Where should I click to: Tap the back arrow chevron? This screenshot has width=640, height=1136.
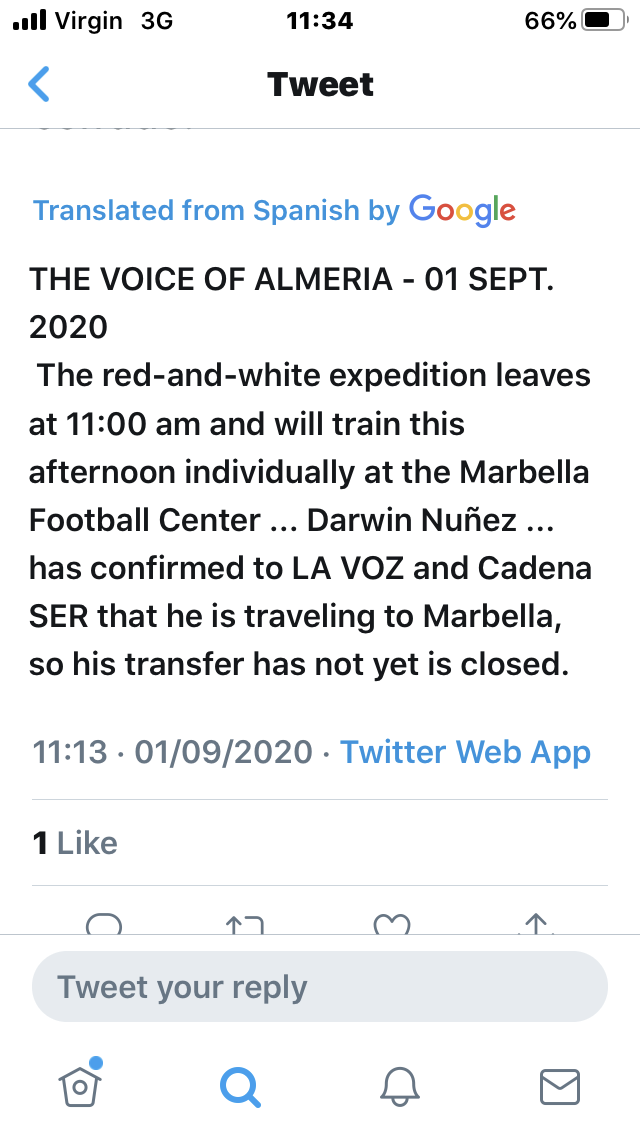click(x=38, y=84)
